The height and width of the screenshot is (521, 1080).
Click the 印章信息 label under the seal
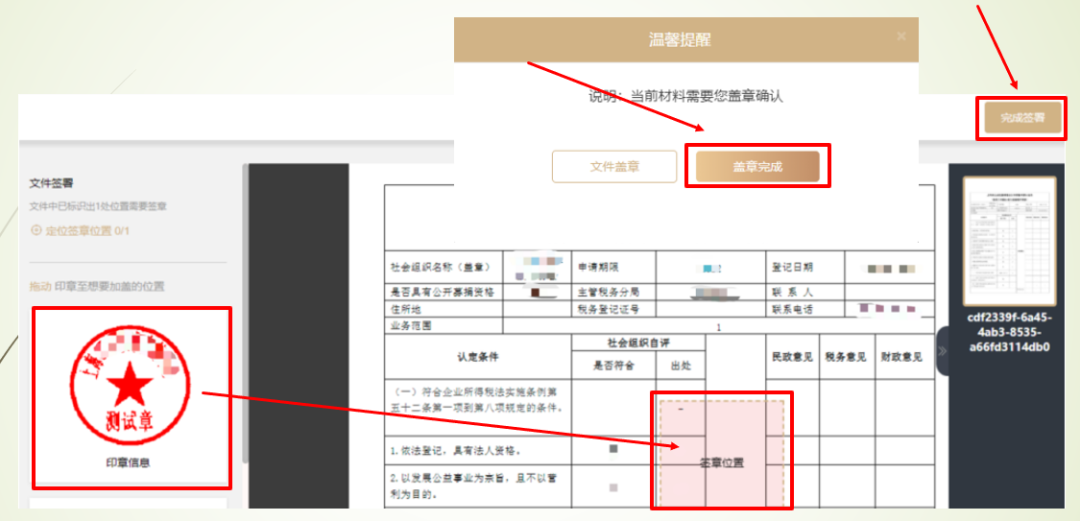point(129,463)
